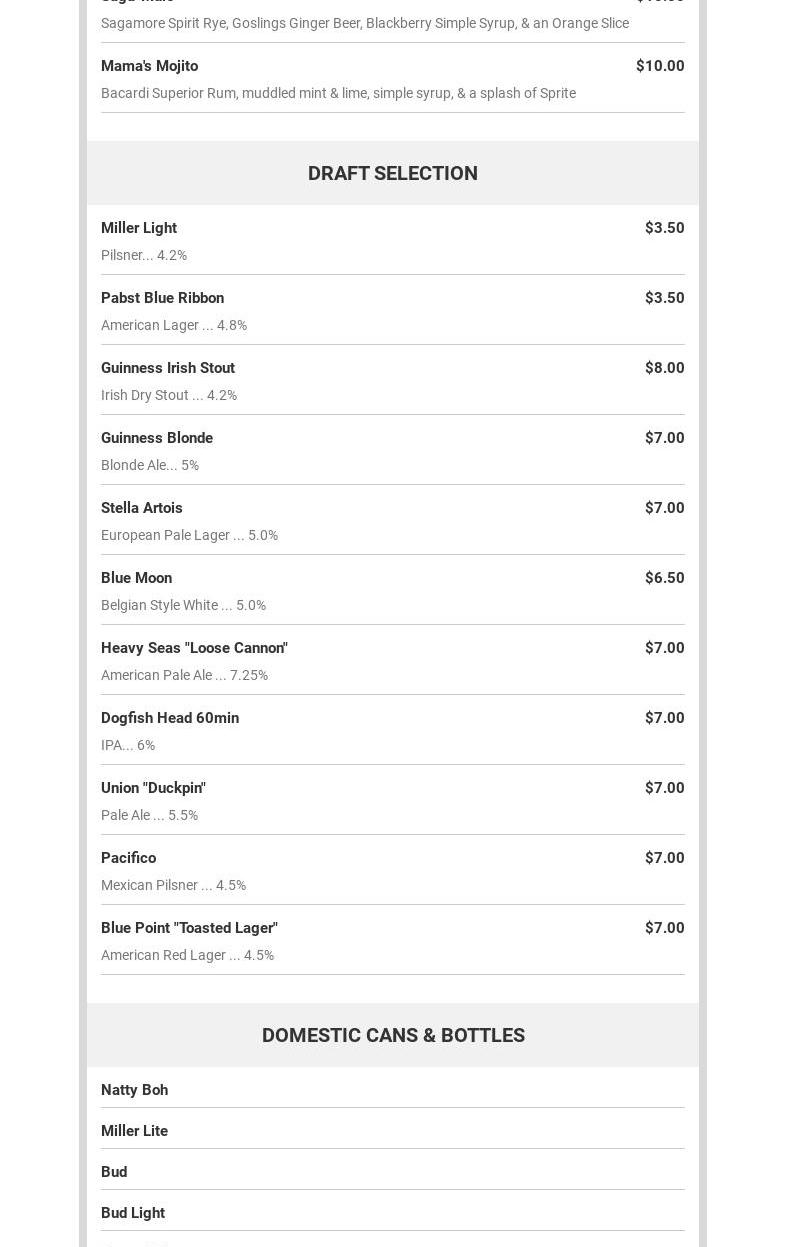Select Miller Lite bottle entry
Screen dimensions: 785x1247
pyautogui.click(x=135, y=1131)
